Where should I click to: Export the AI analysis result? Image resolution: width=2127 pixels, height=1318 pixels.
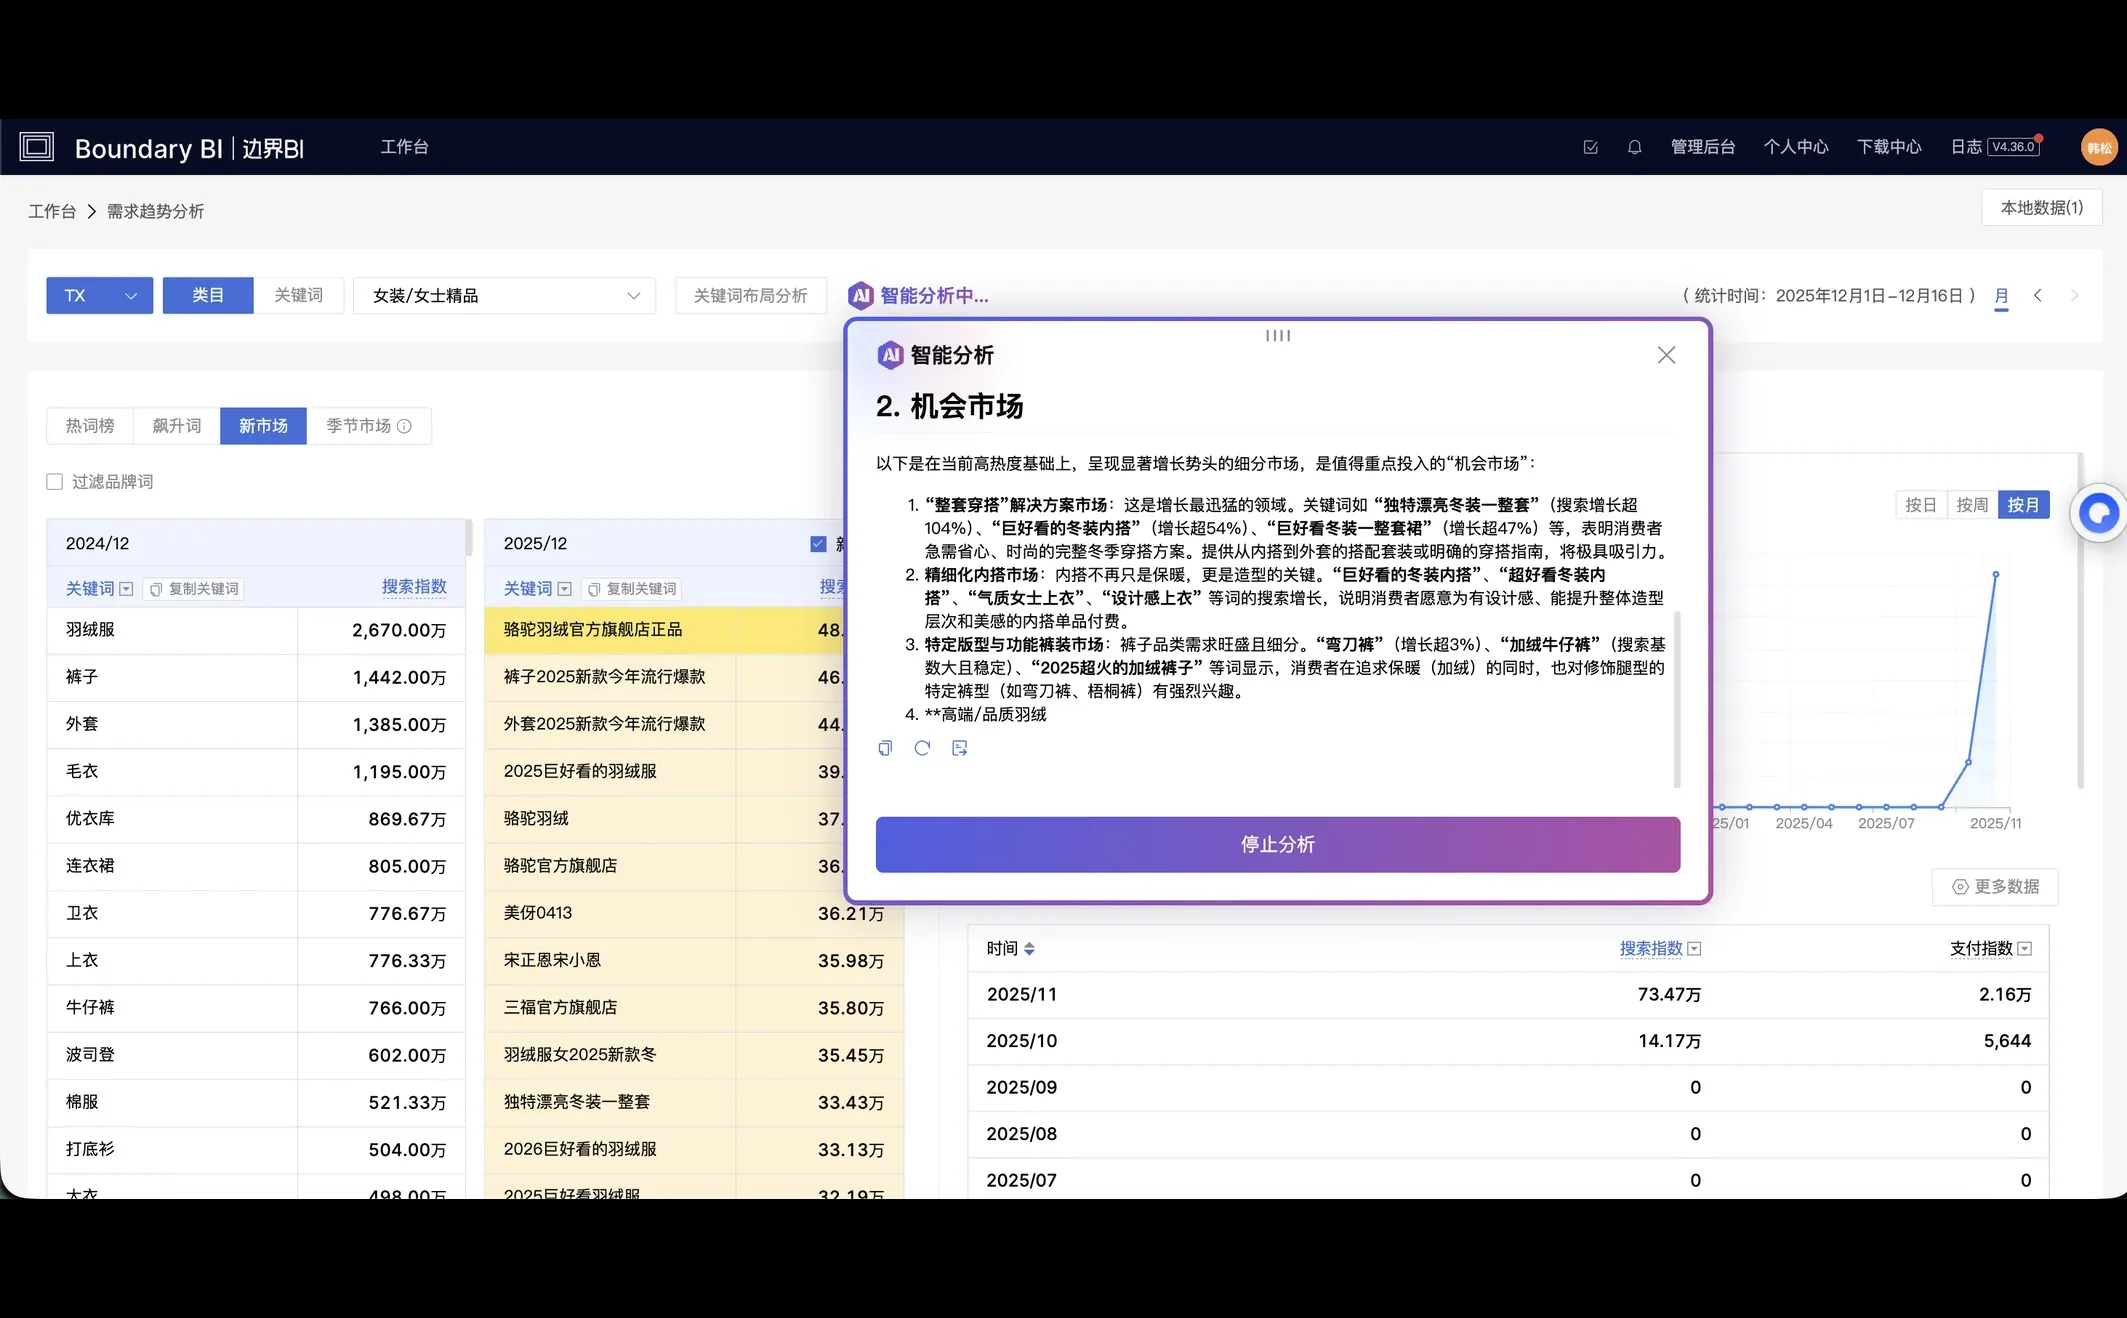coord(960,748)
